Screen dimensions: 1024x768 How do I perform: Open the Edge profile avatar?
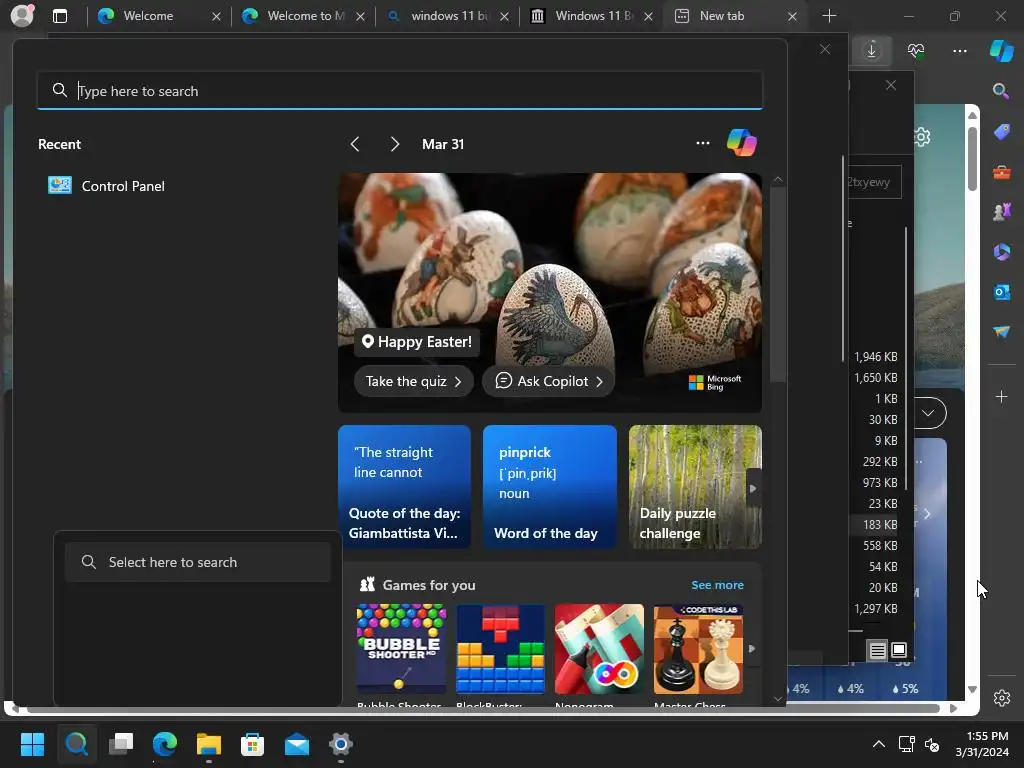click(x=22, y=15)
